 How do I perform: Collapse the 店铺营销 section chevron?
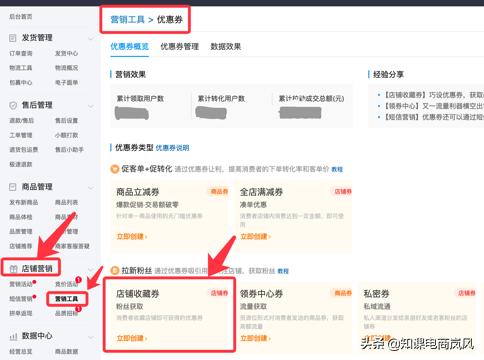[91, 269]
